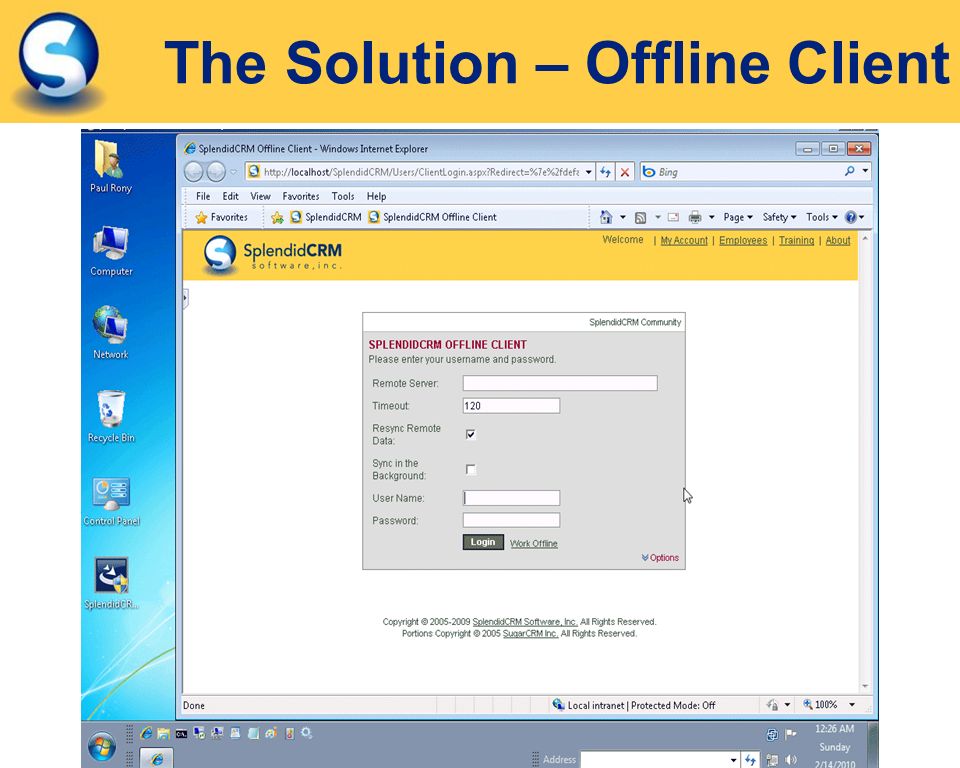960x768 pixels.
Task: Stop page loading with the red X
Action: click(x=624, y=172)
